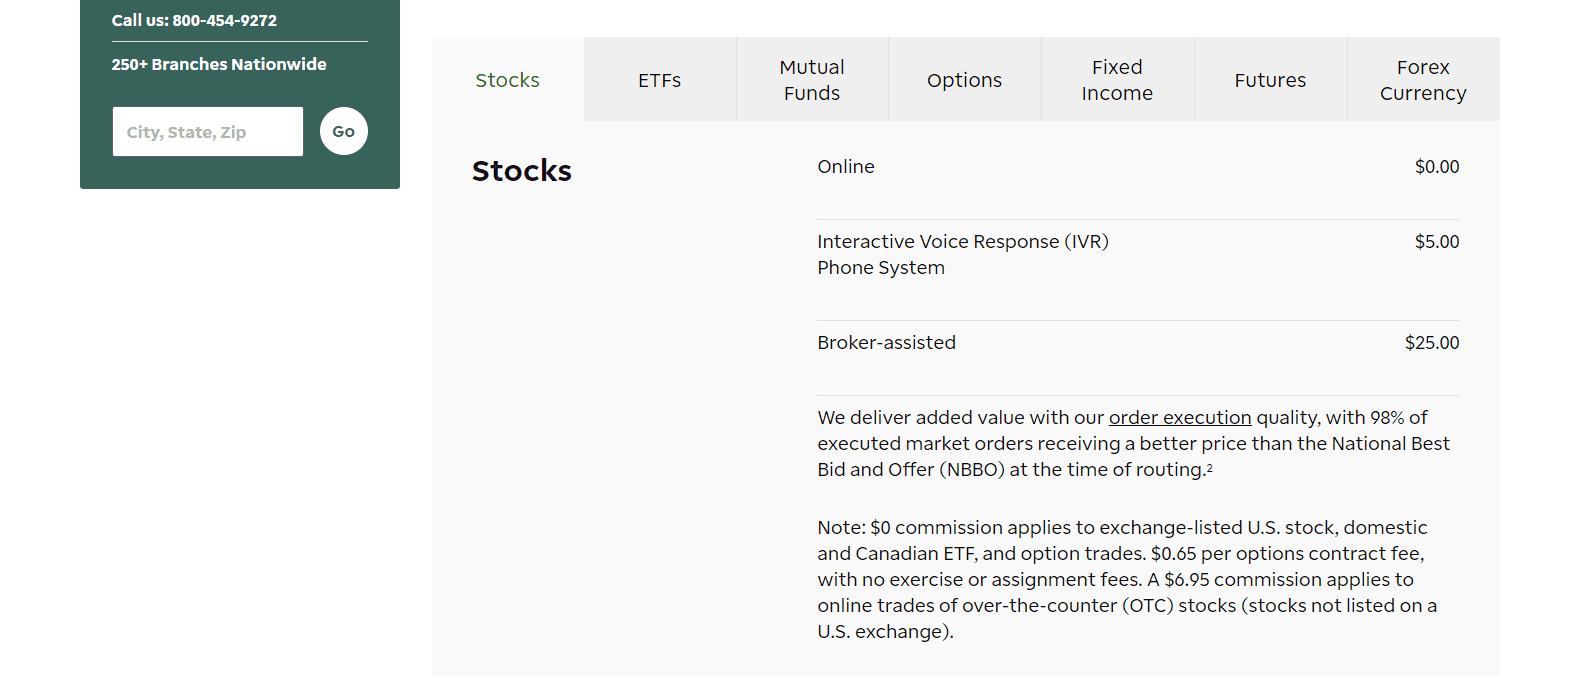Click the $25.00 broker-assisted fee
Image resolution: width=1580 pixels, height=686 pixels.
(1432, 342)
